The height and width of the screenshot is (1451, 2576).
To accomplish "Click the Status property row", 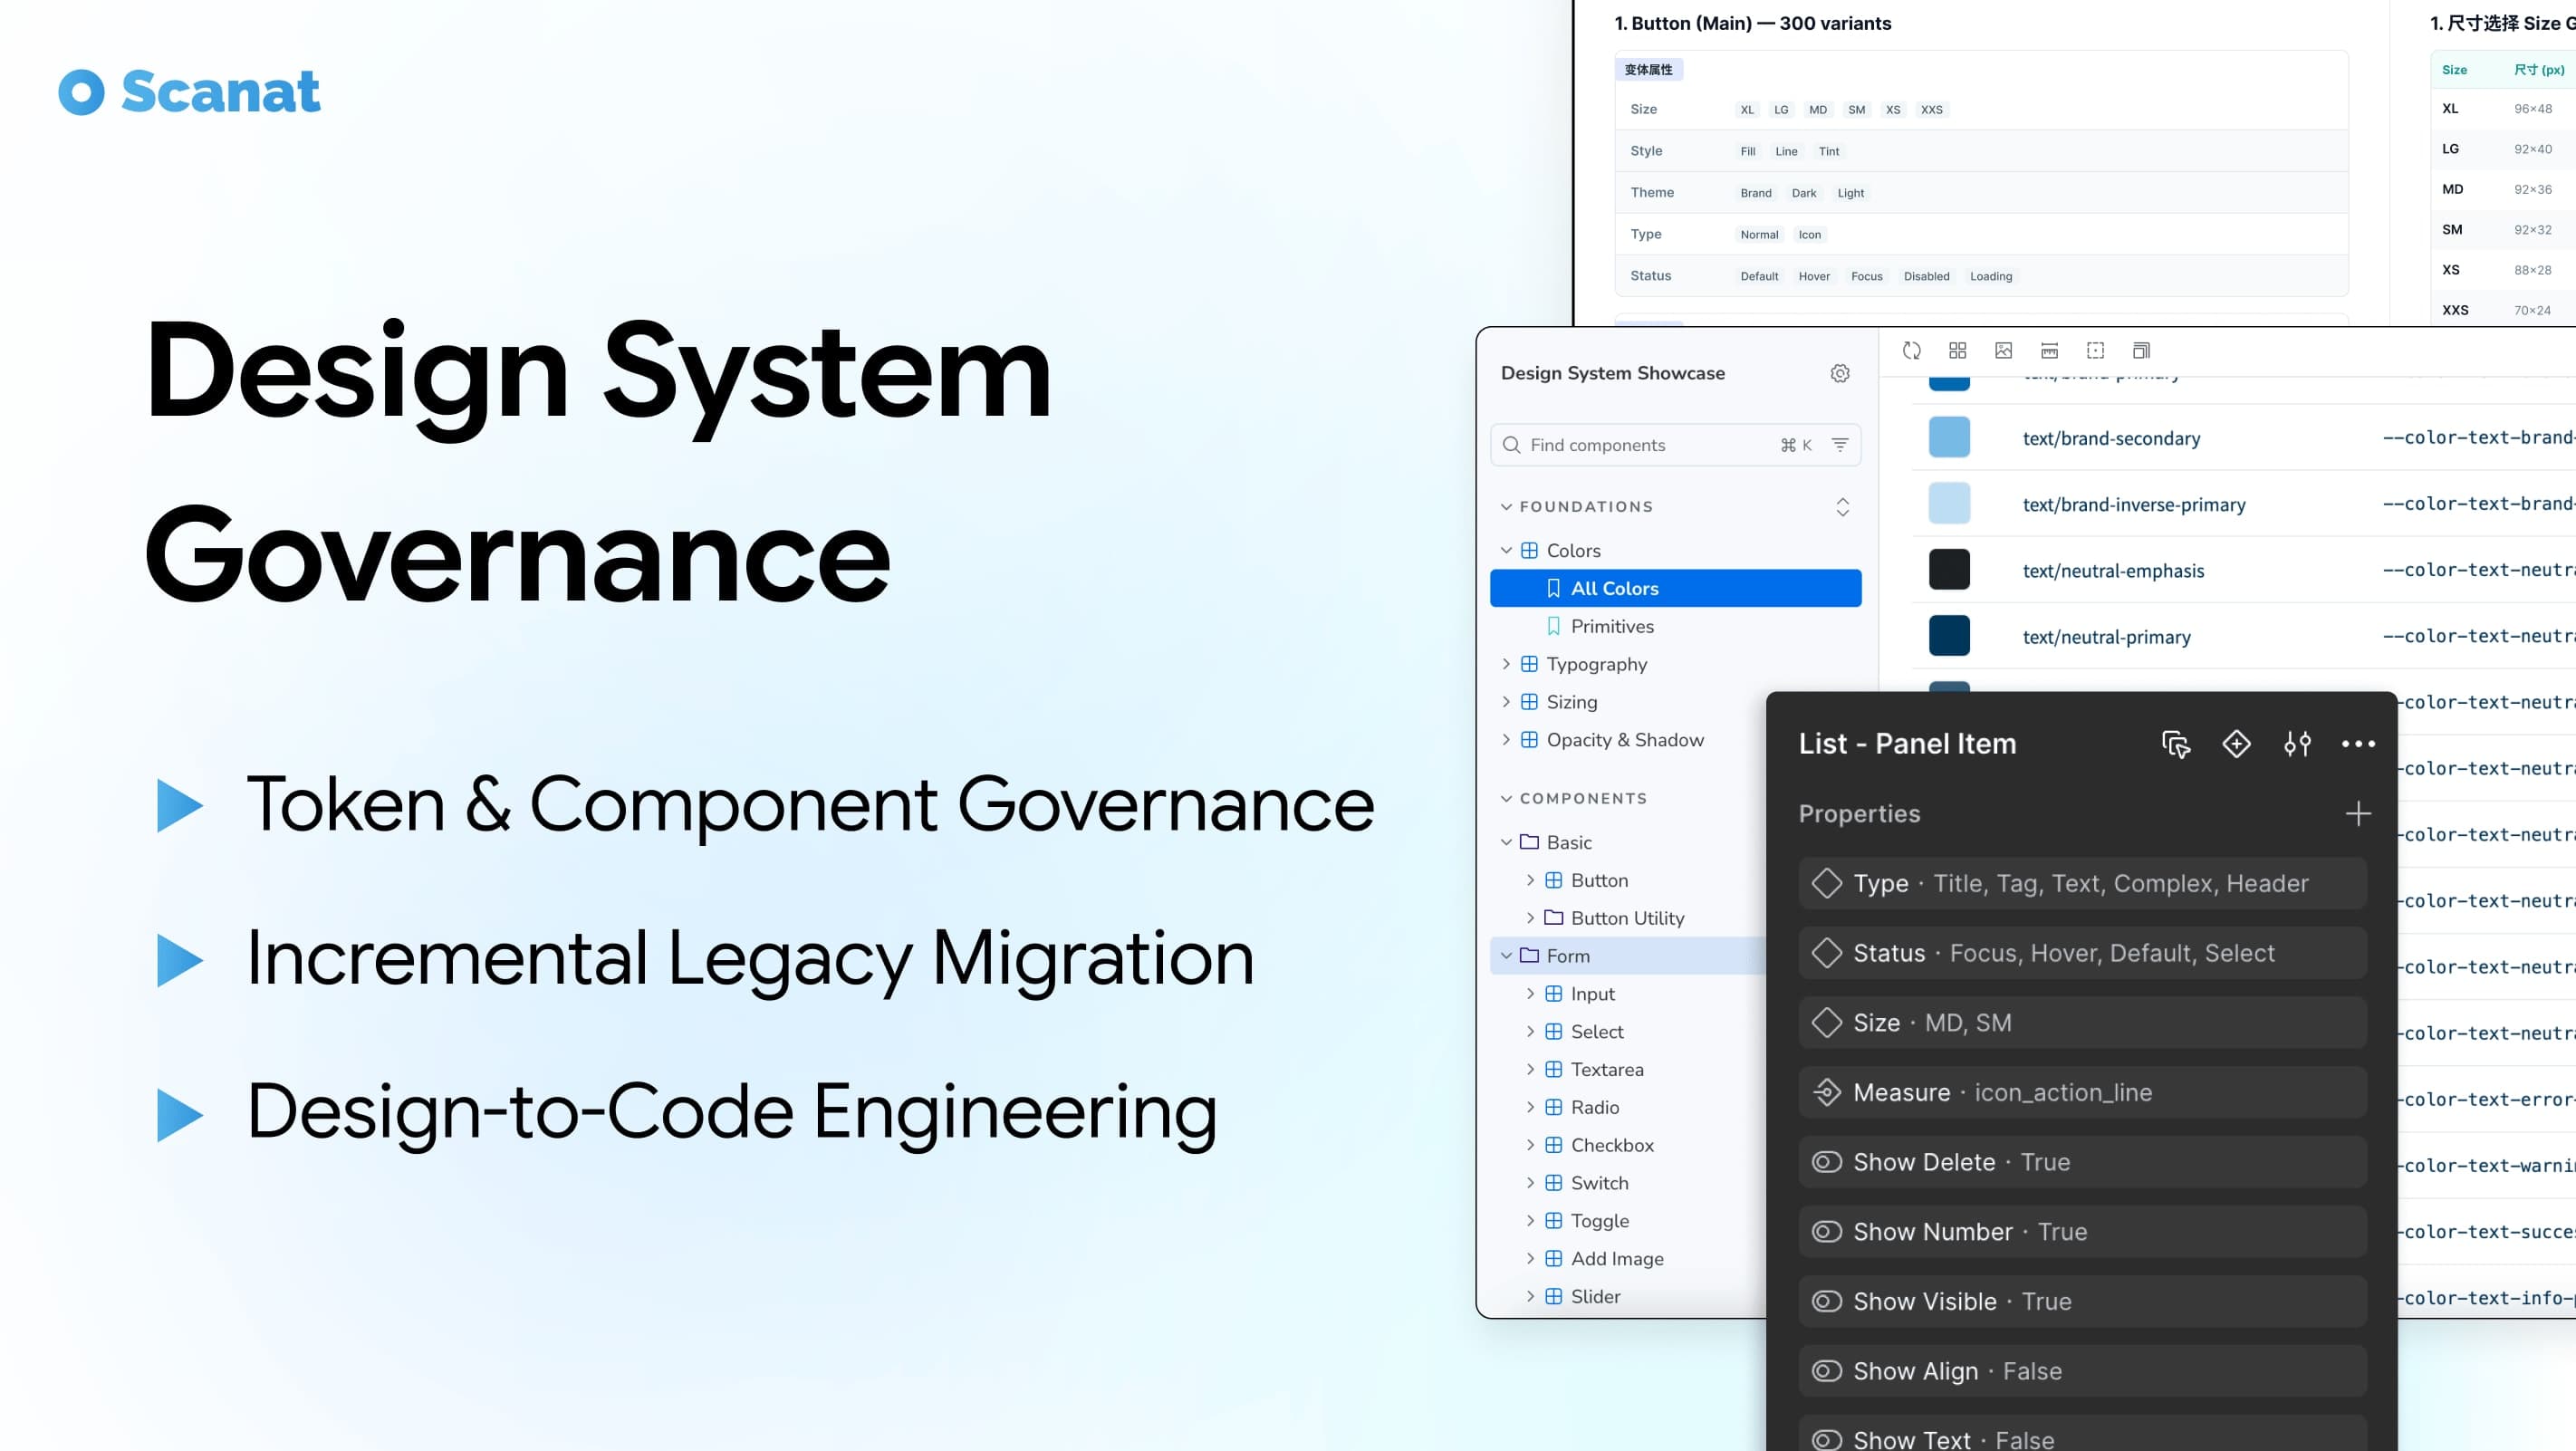I will [x=2082, y=953].
